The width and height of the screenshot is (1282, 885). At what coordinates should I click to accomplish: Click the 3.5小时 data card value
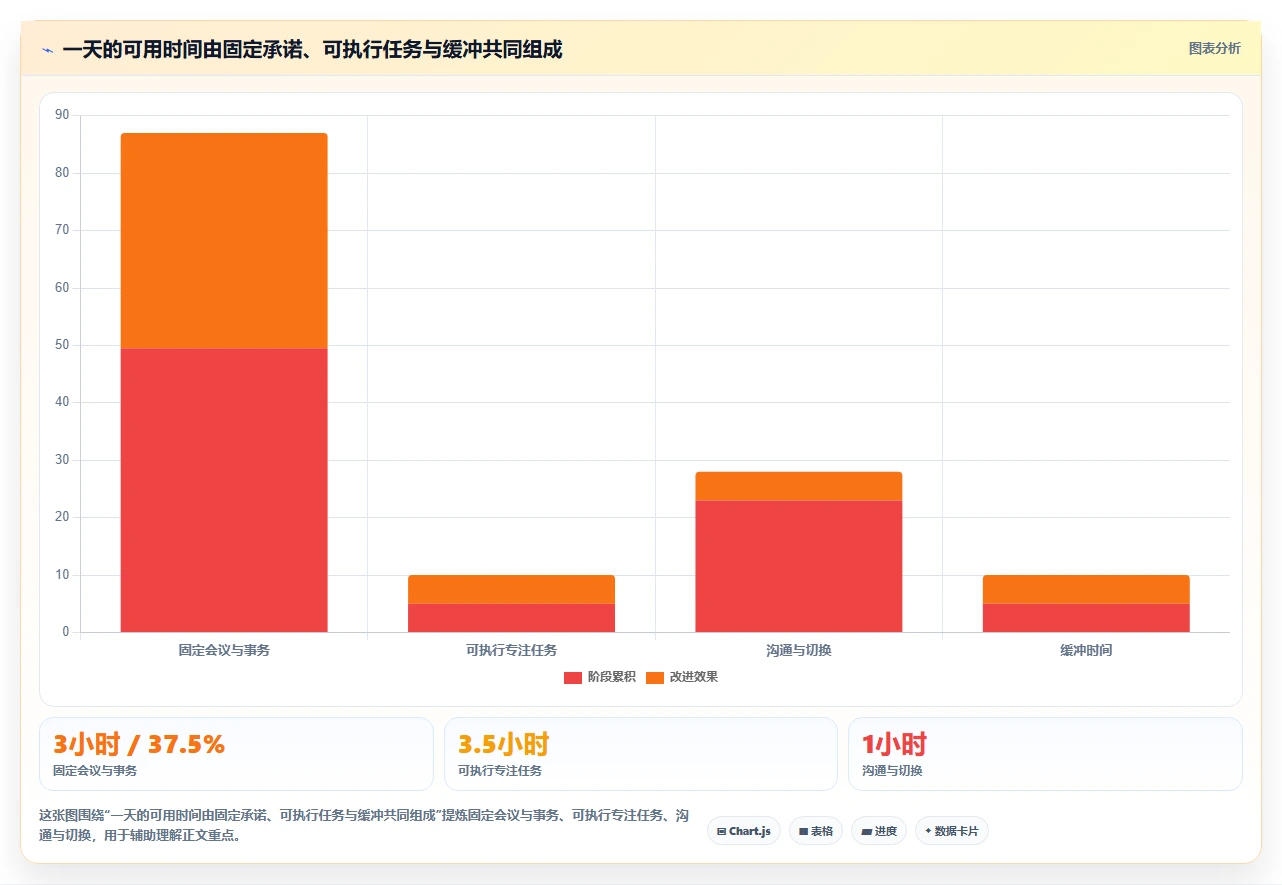click(504, 744)
